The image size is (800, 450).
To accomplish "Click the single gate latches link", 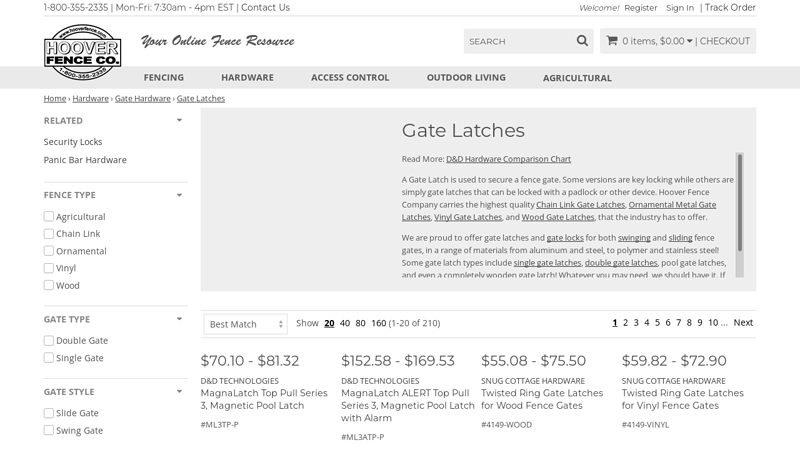I will [547, 263].
